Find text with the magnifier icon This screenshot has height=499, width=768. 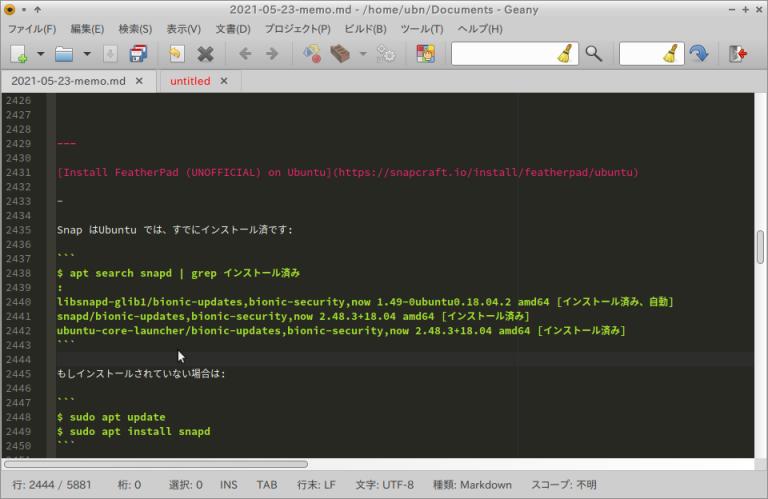[x=594, y=54]
